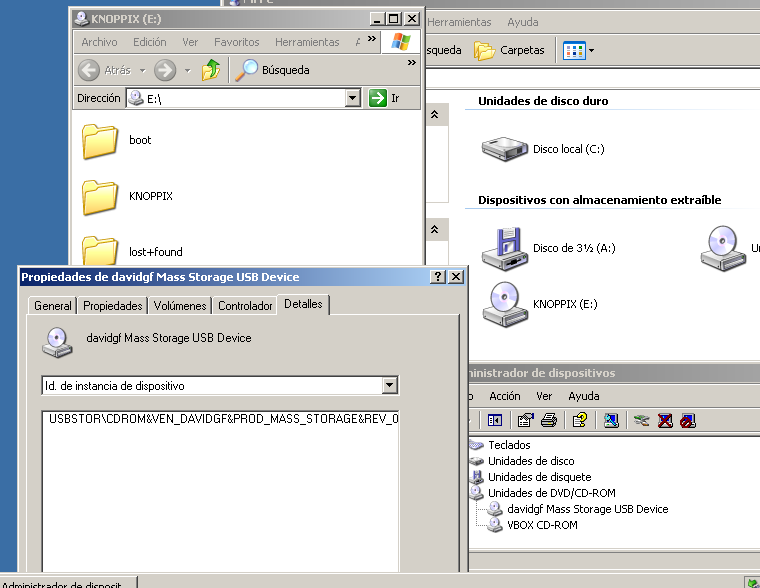This screenshot has height=588, width=760.
Task: Click the Dirección address field showing E:\
Action: [237, 98]
